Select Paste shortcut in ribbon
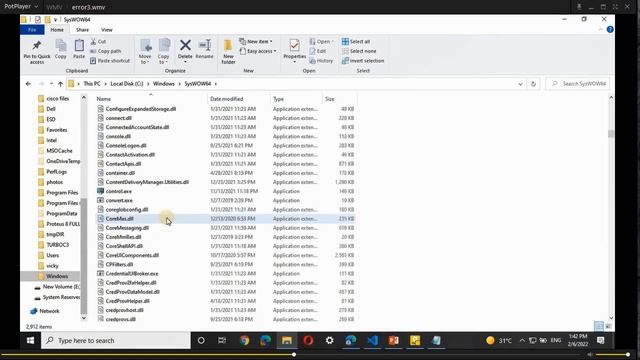The width and height of the screenshot is (640, 360). 109,61
